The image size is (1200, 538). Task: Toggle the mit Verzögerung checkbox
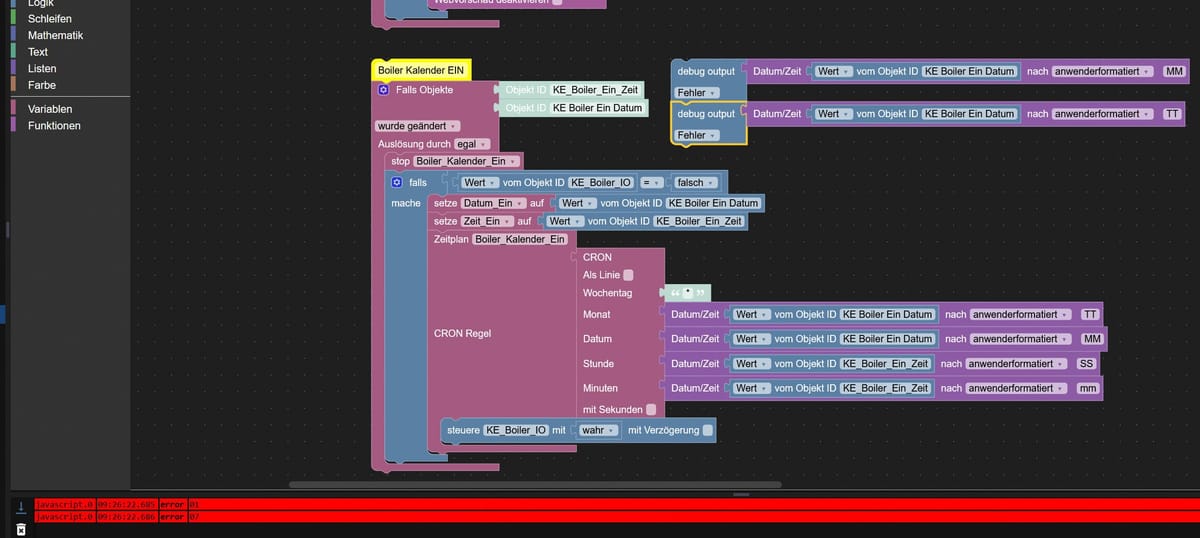coord(708,430)
